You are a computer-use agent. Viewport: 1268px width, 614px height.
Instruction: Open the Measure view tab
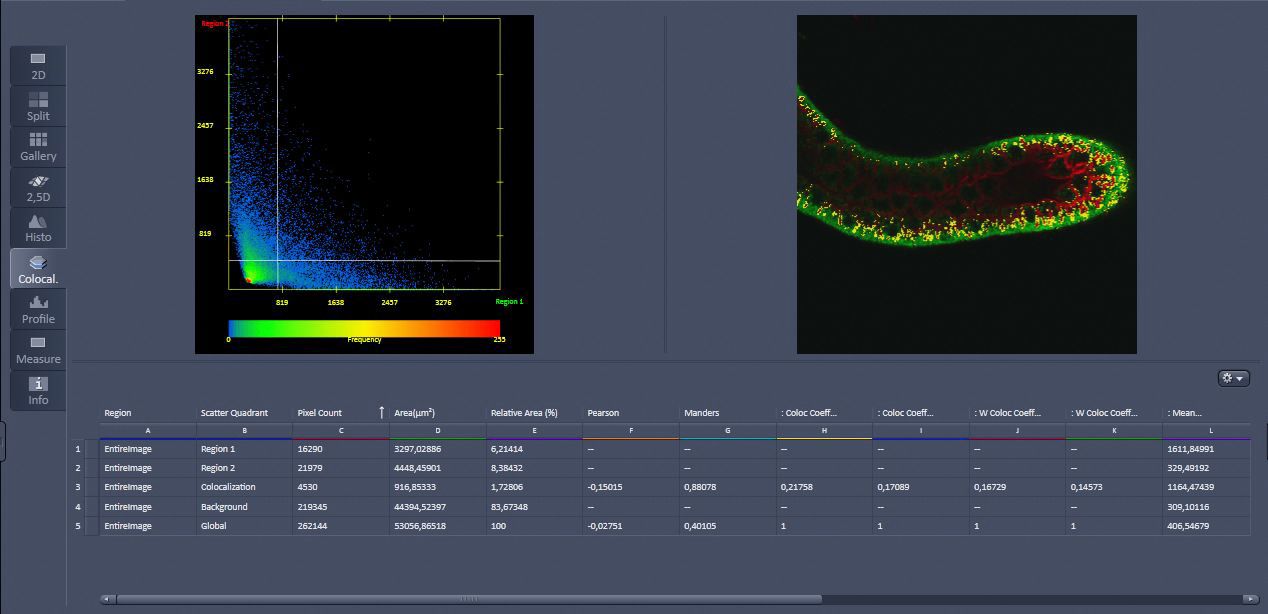[38, 349]
